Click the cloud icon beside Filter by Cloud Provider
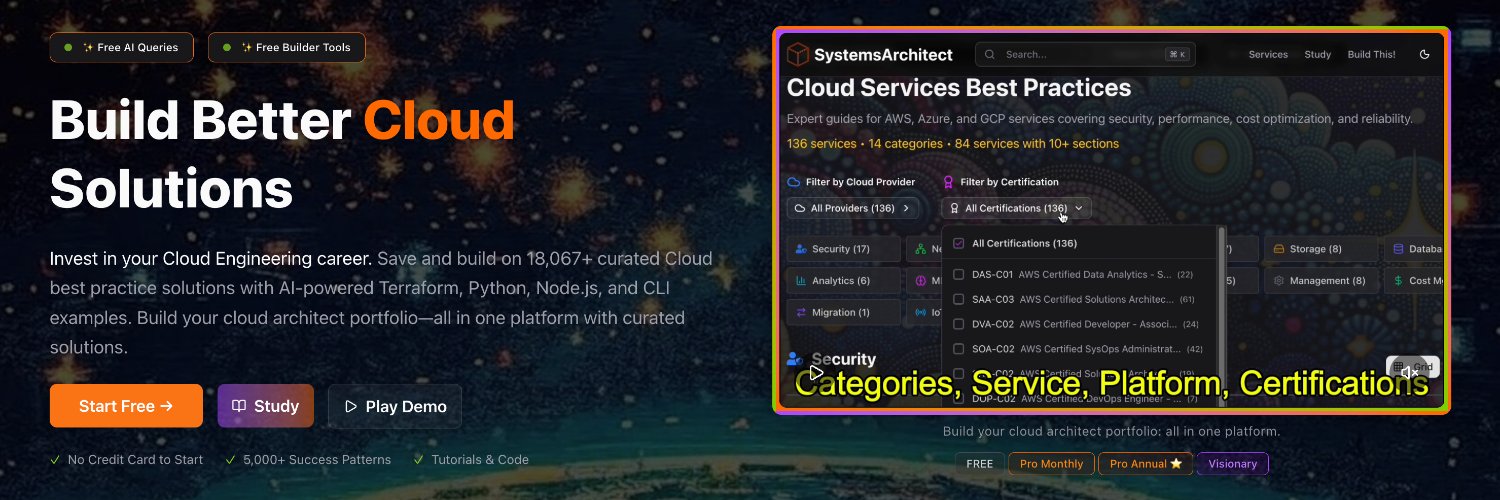 point(794,182)
